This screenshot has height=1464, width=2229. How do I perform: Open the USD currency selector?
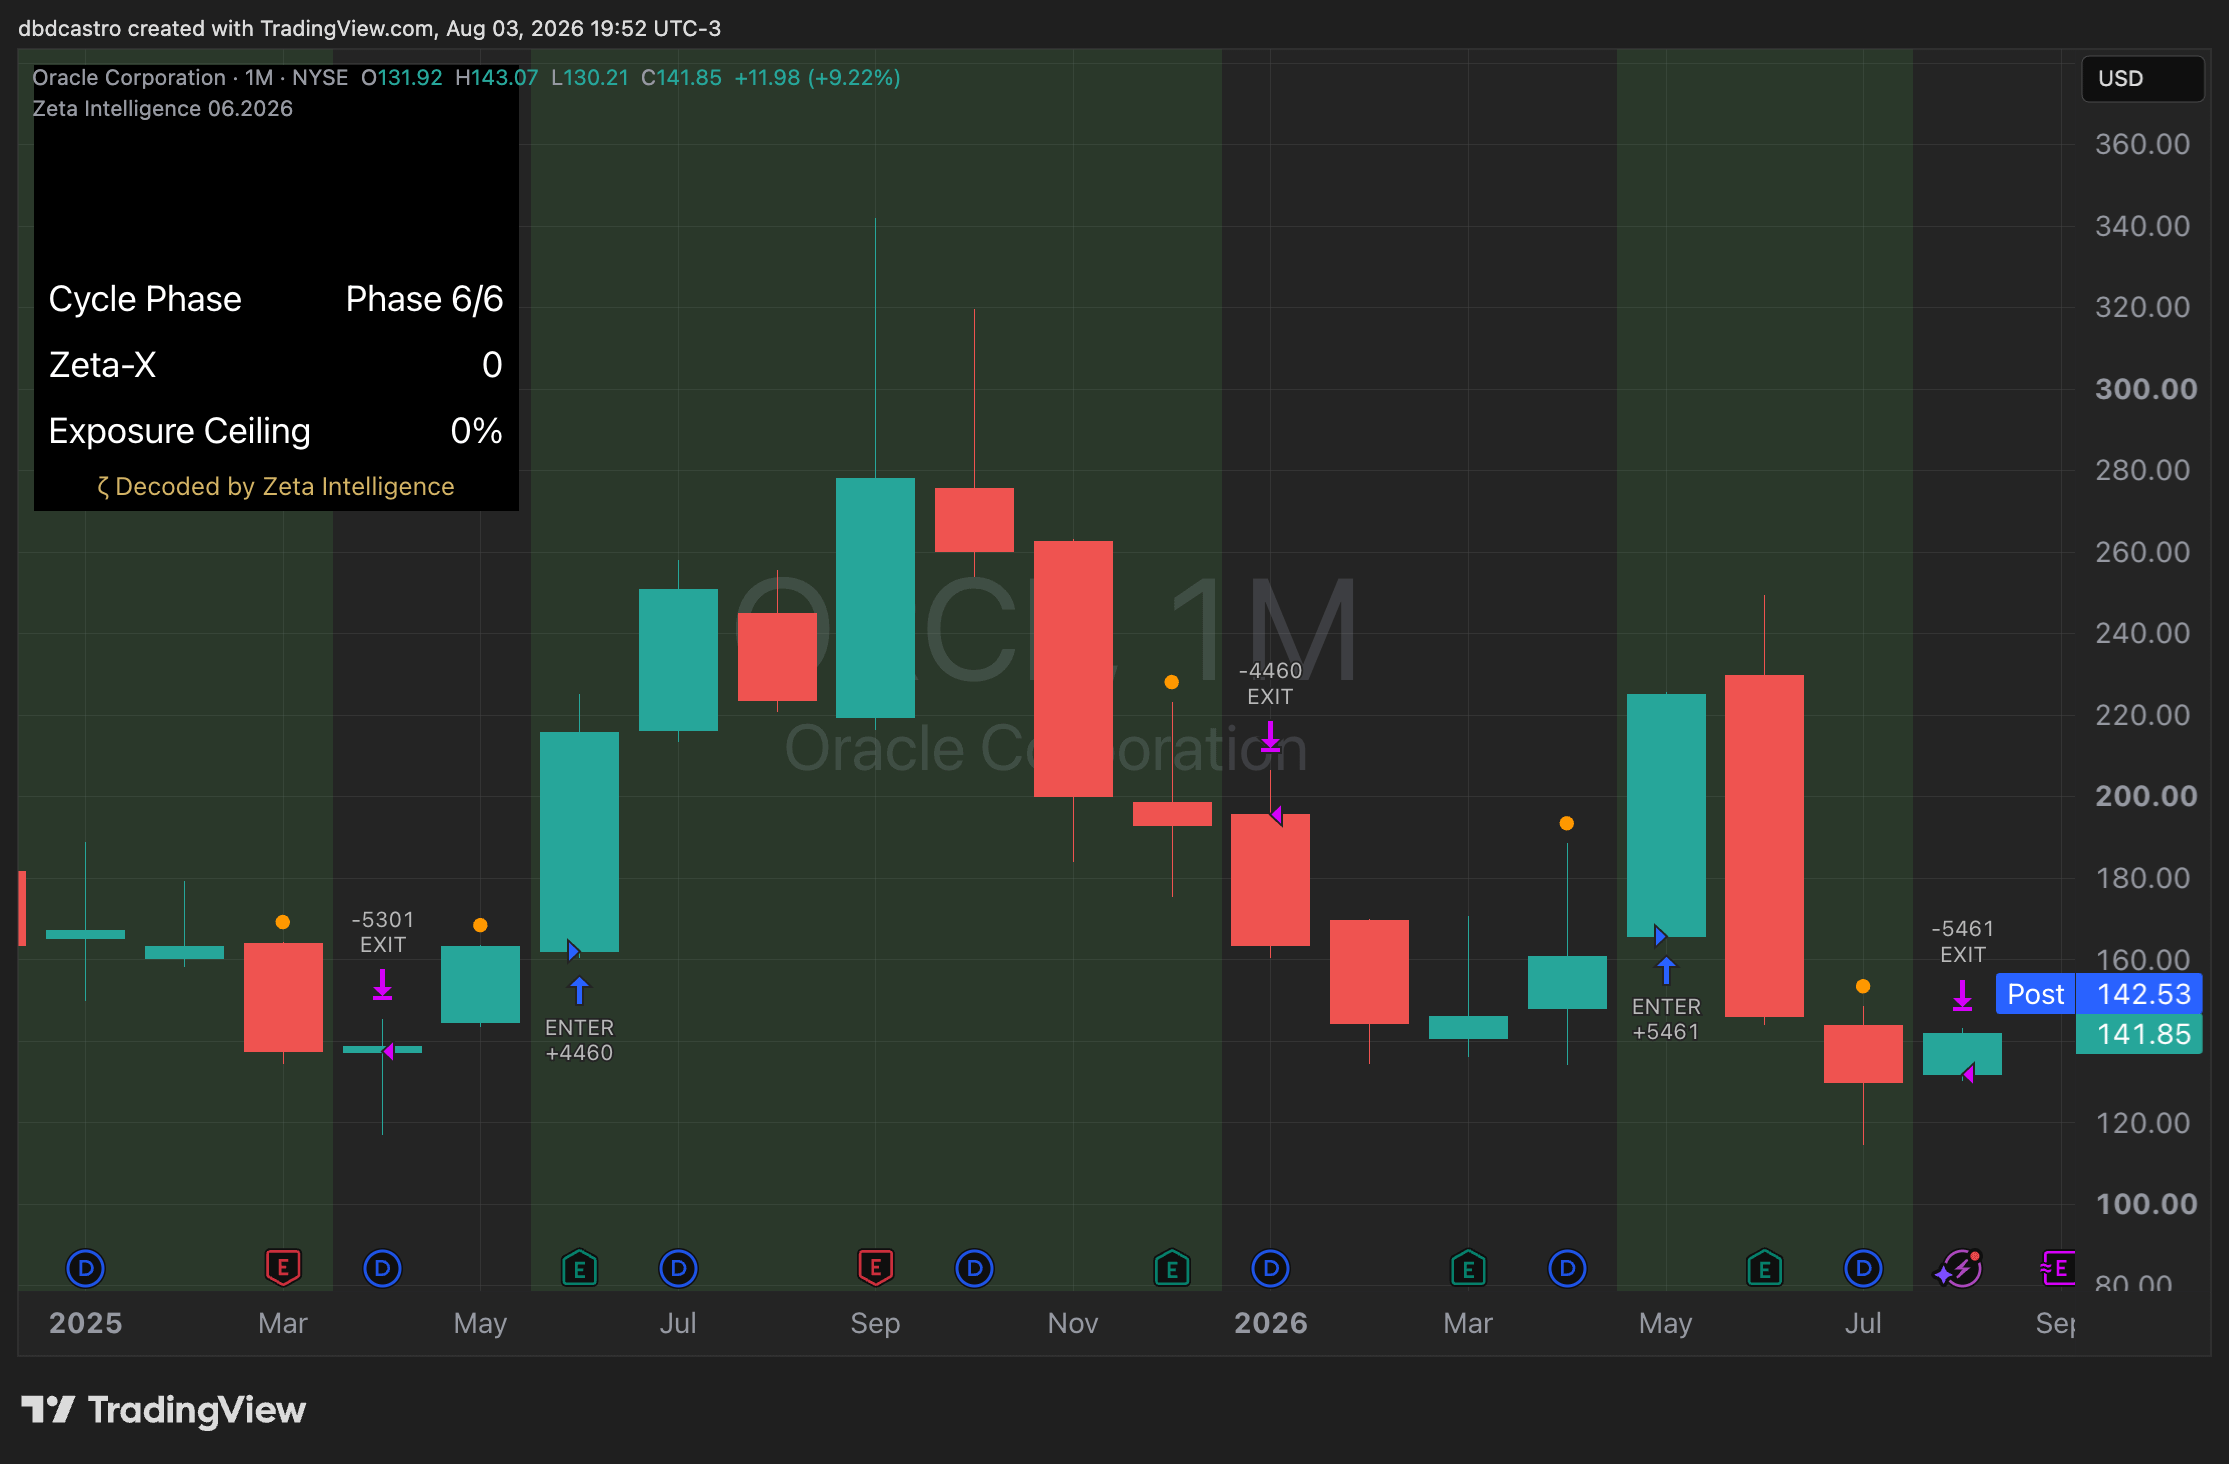(2142, 78)
